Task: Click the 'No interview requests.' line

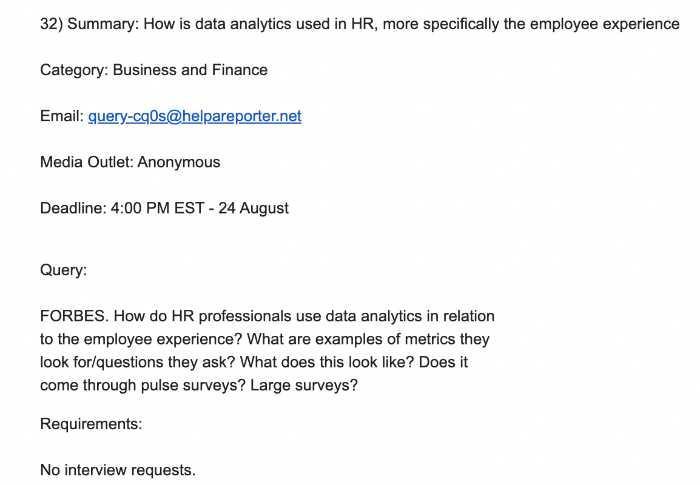Action: point(117,470)
